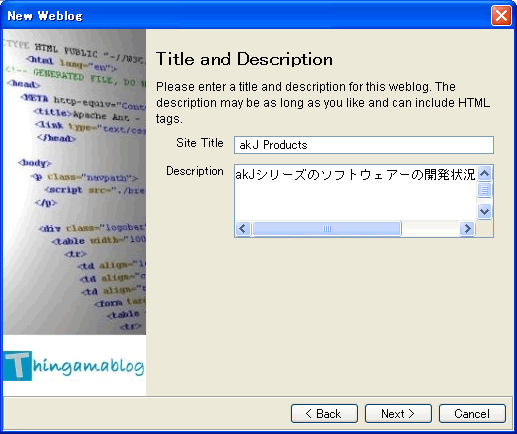Screen dimensions: 517x434
Task: Click the horizontal scrollbar track right of thumb
Action: click(430, 229)
